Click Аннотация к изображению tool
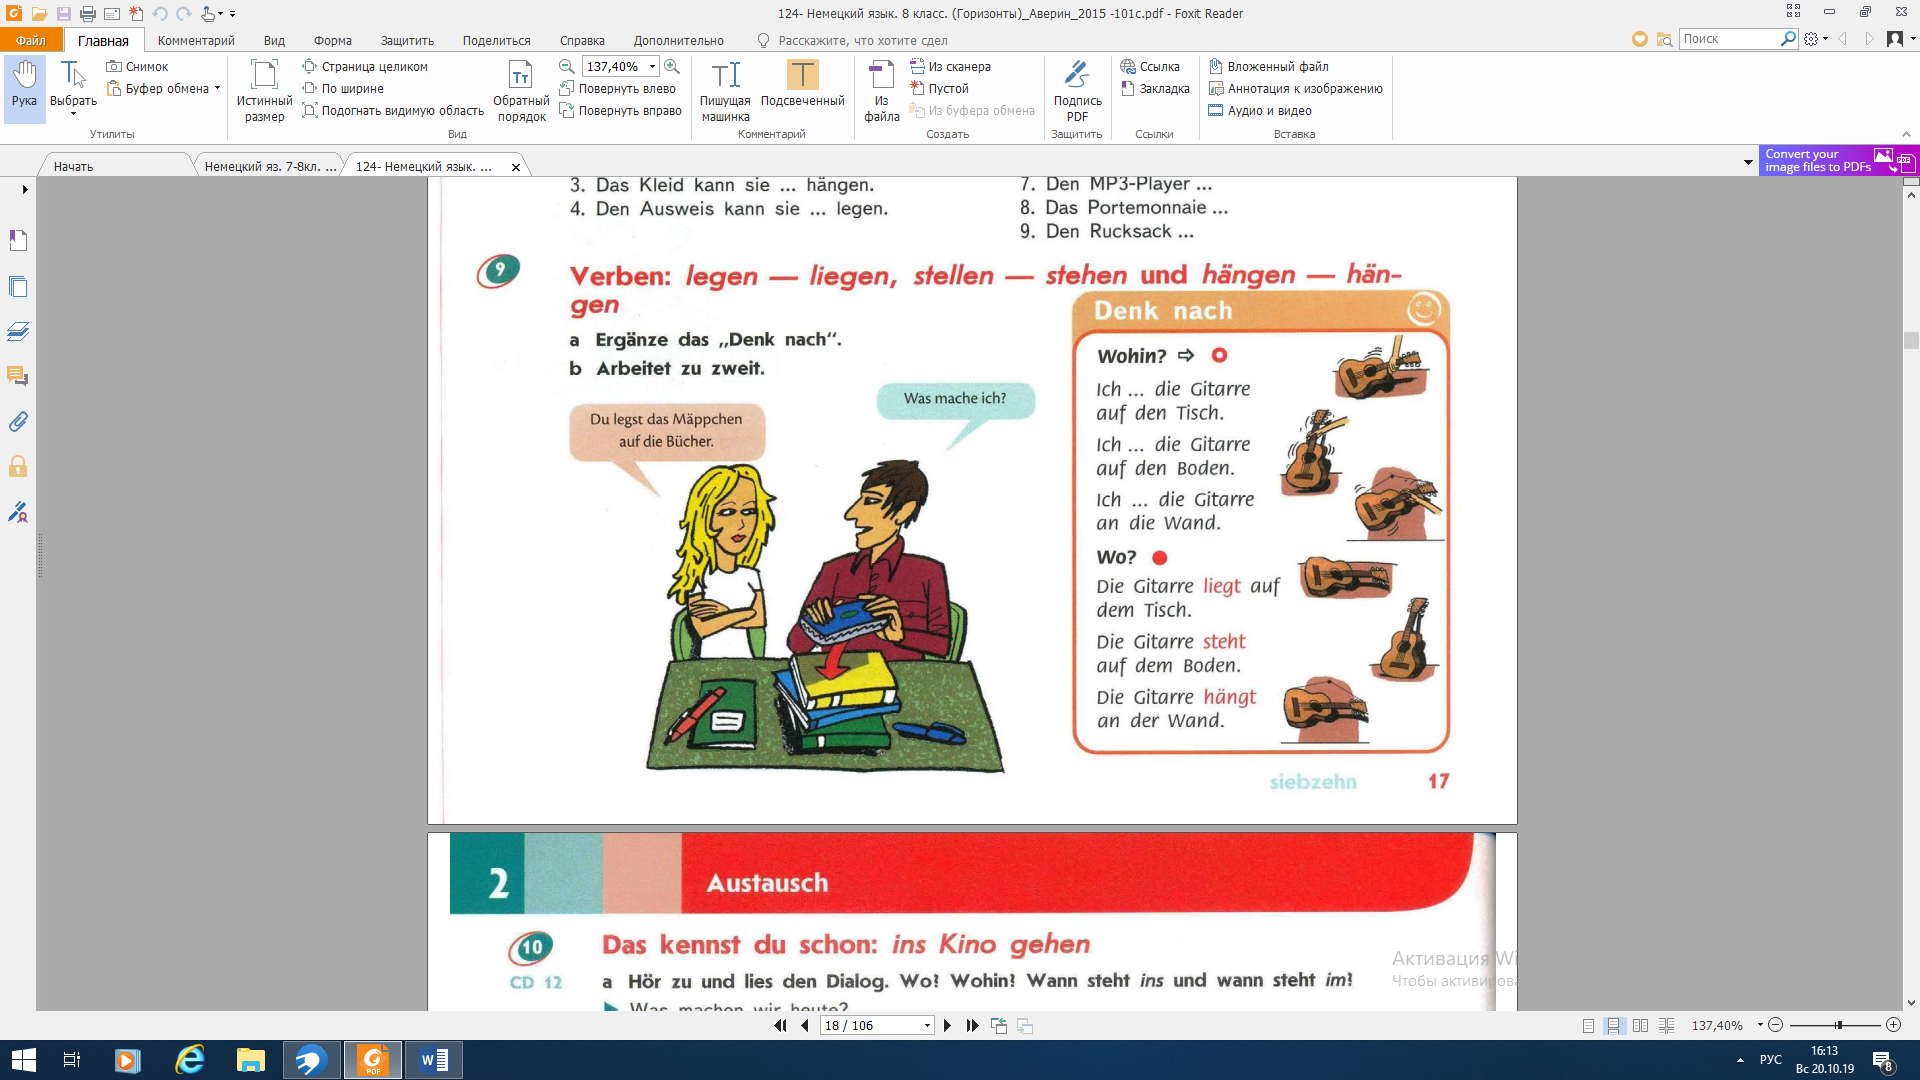The height and width of the screenshot is (1080, 1920). click(x=1296, y=89)
